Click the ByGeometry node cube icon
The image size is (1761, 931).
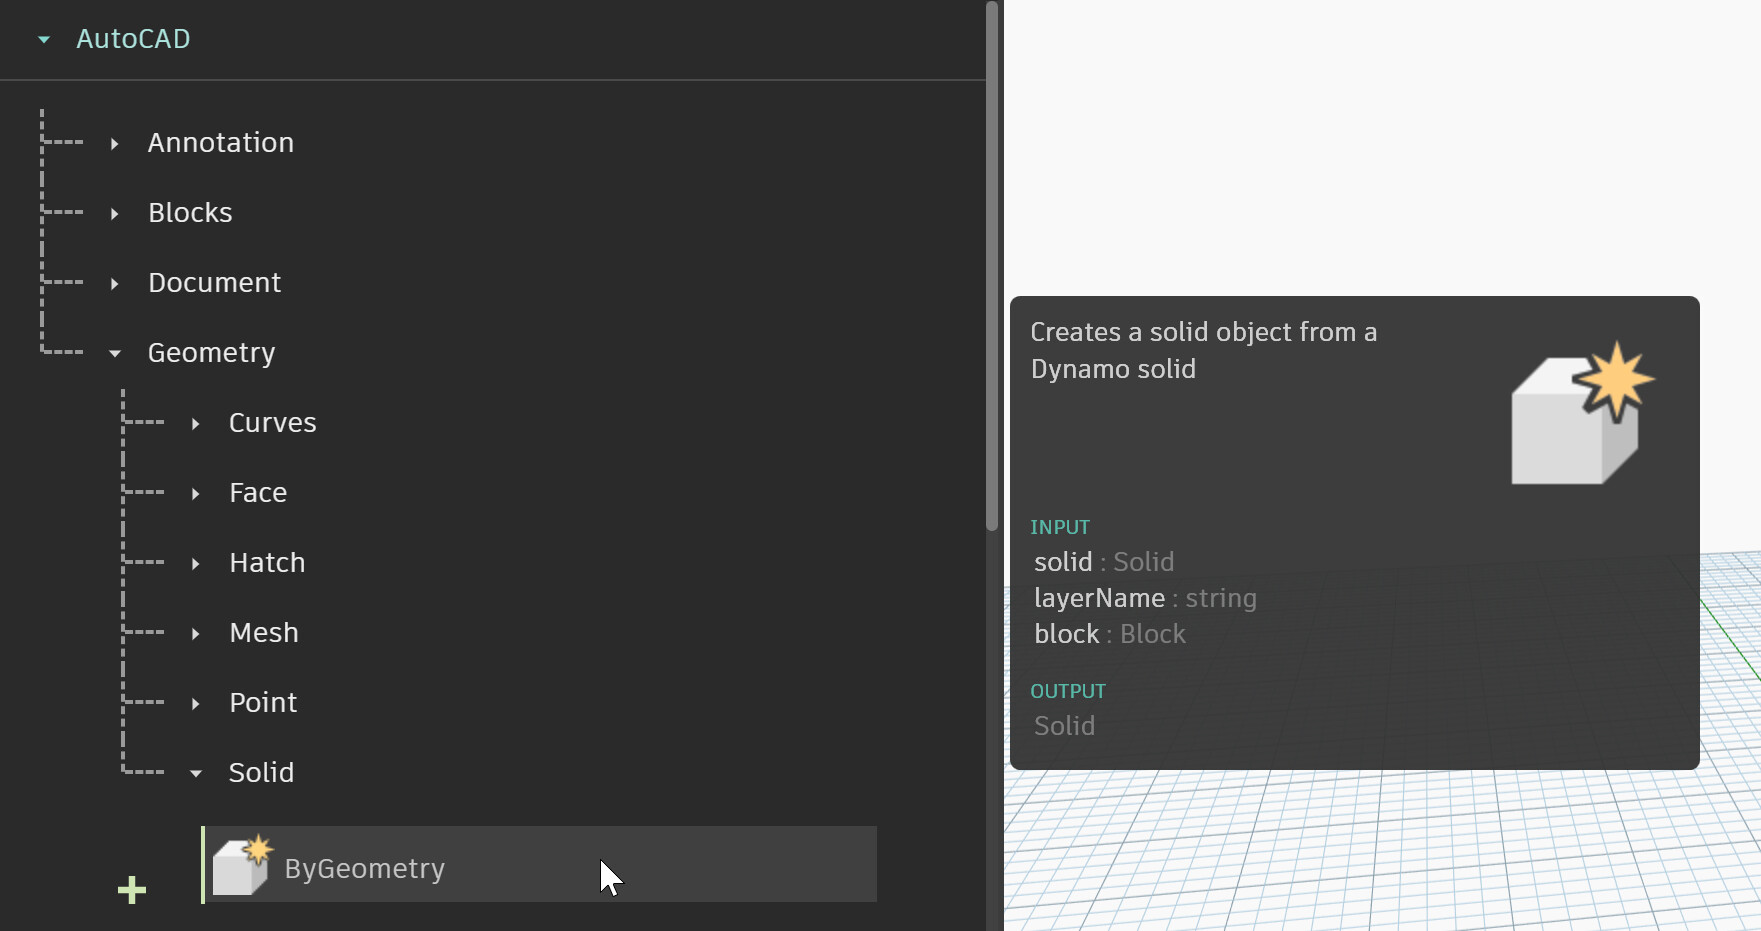(242, 865)
